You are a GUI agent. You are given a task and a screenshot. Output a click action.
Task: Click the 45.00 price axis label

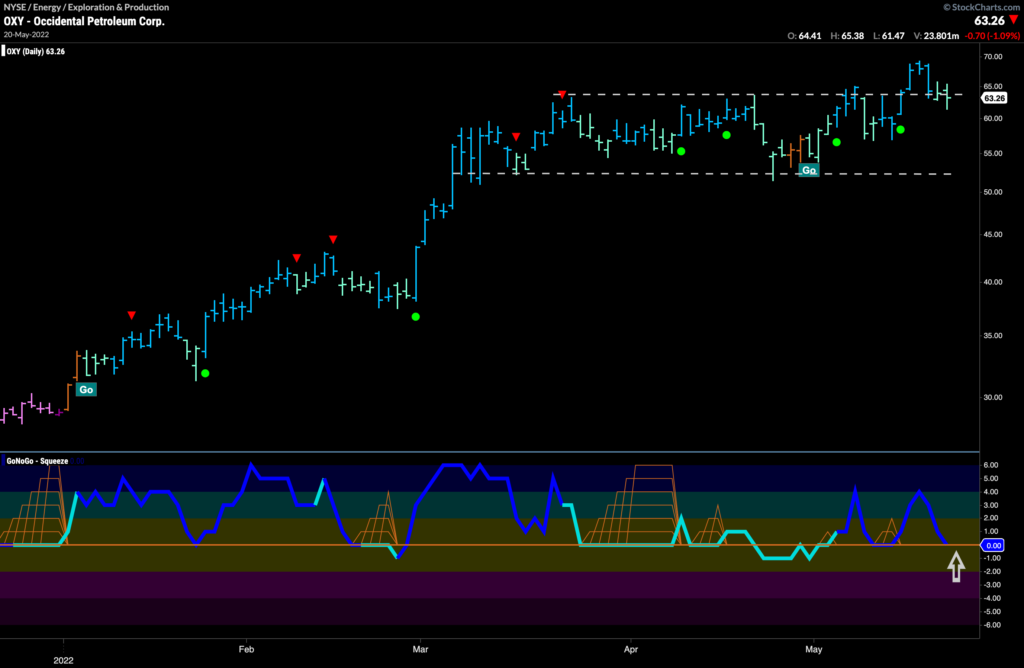click(993, 234)
